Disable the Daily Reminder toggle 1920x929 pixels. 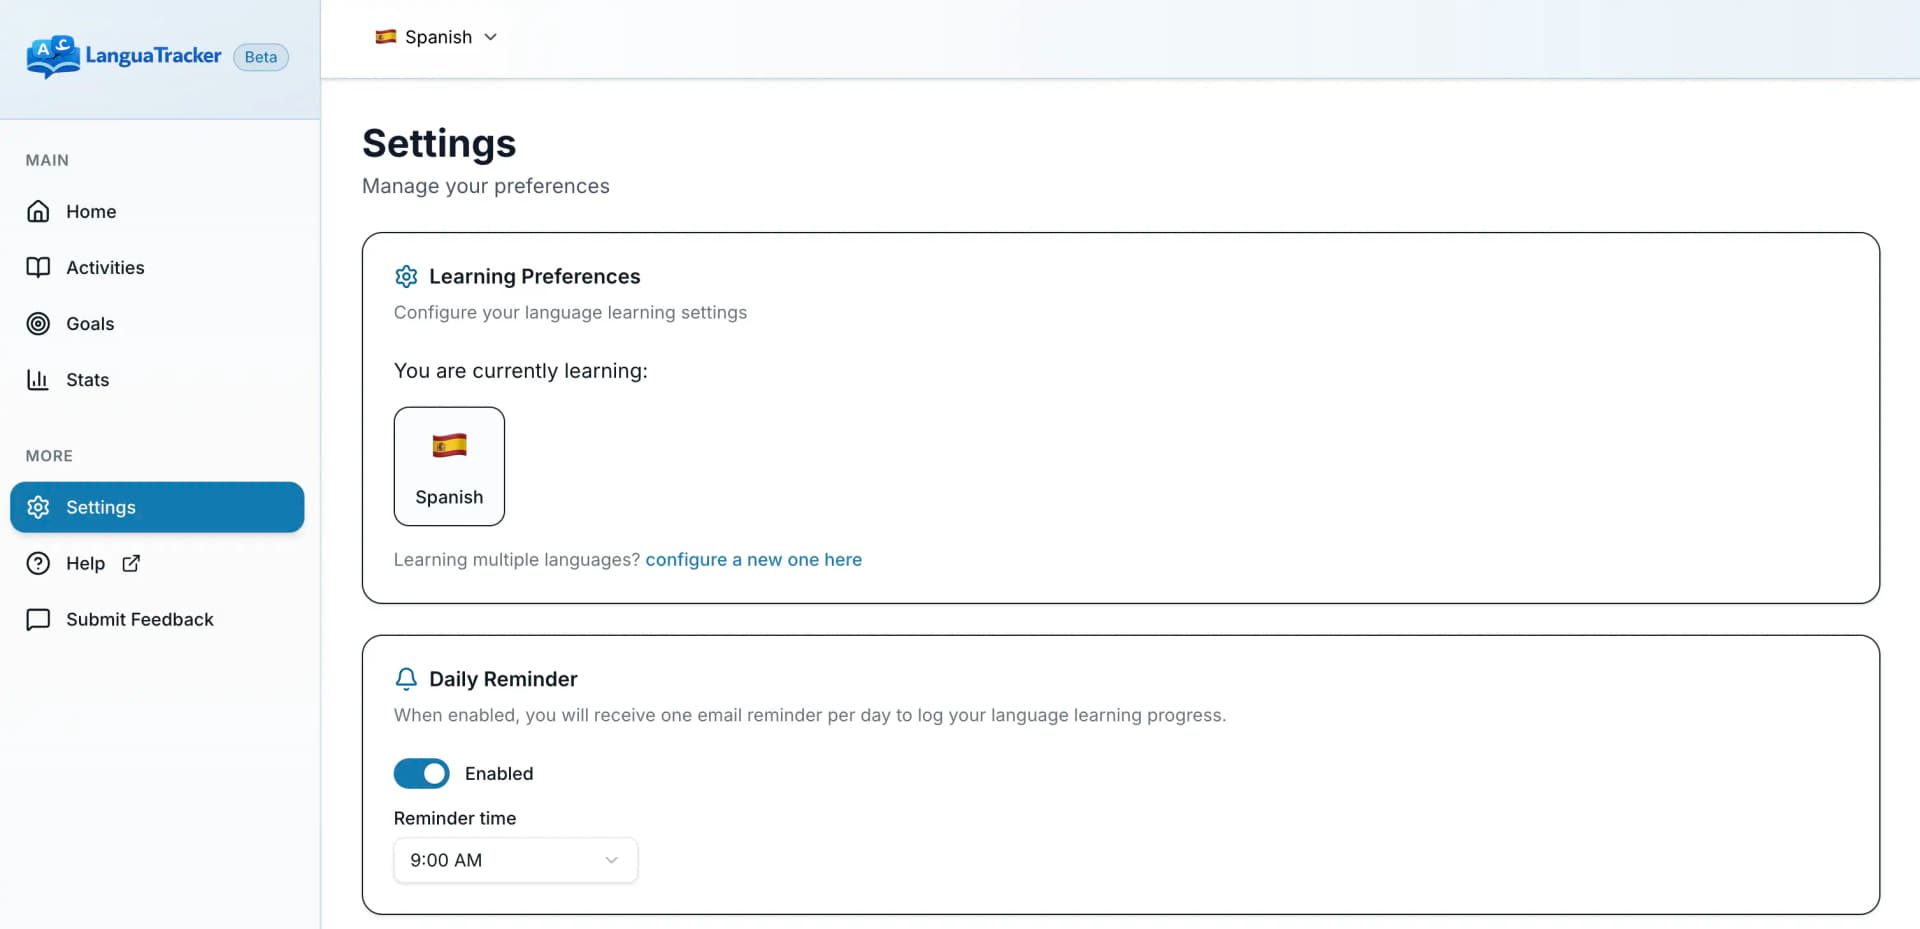pos(421,773)
